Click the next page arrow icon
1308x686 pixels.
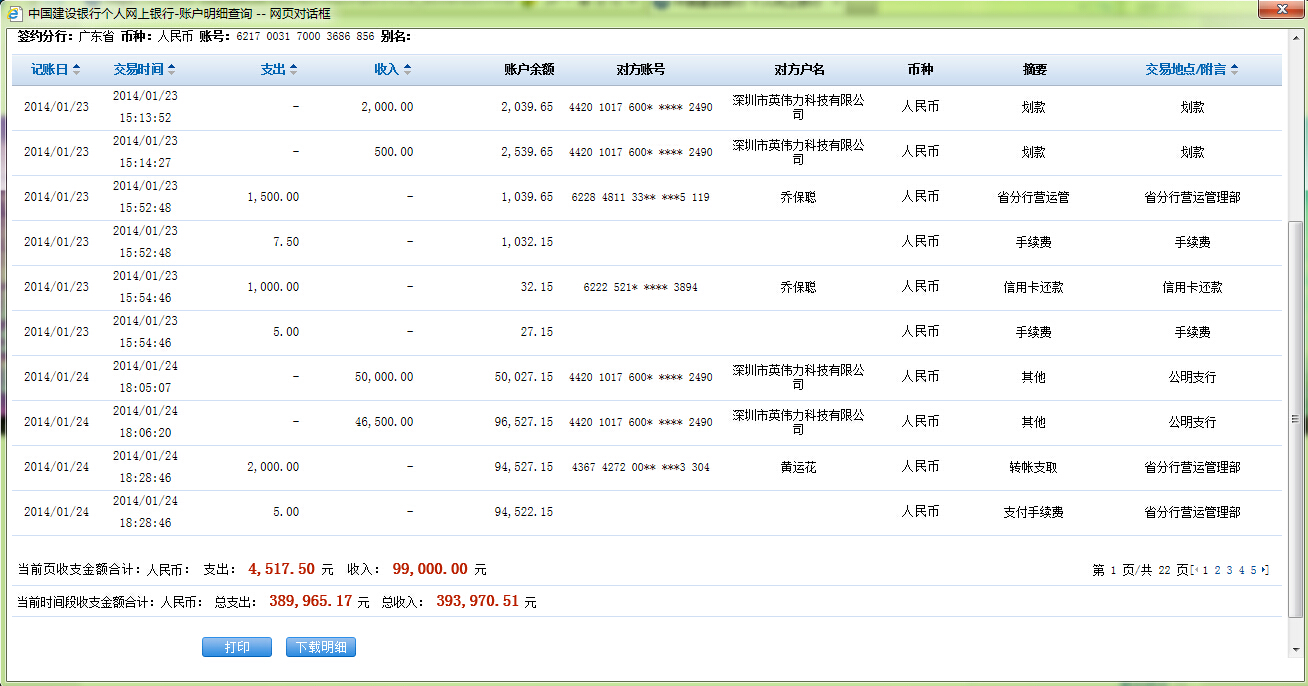[x=1265, y=570]
